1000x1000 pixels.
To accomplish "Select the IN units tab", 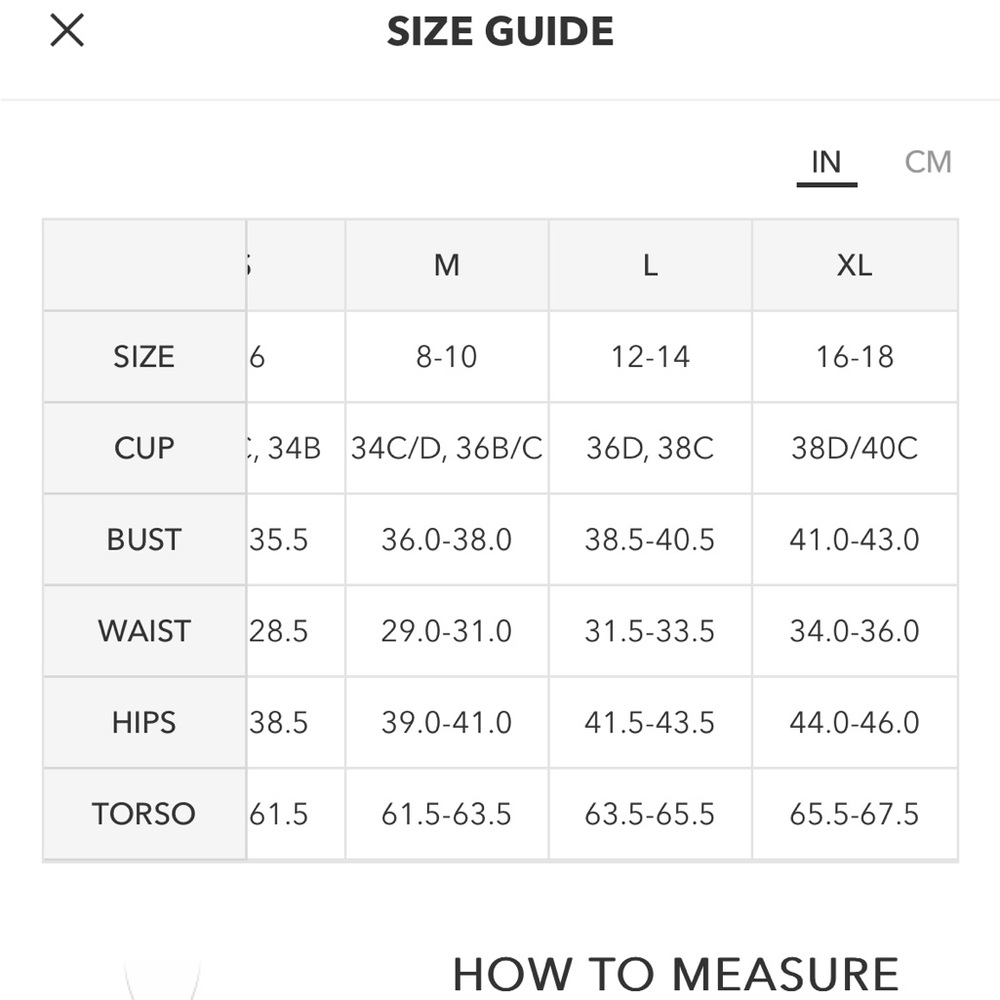I will pos(827,165).
